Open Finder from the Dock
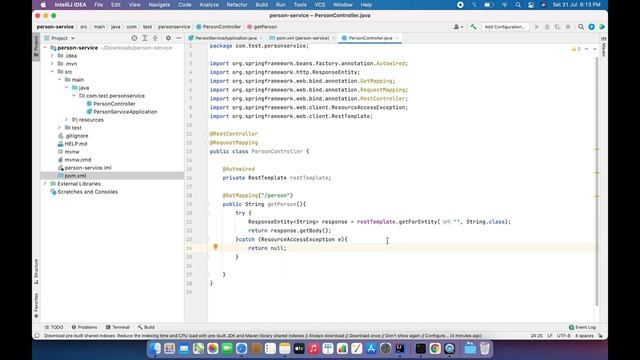This screenshot has height=360, width=640. tap(155, 349)
